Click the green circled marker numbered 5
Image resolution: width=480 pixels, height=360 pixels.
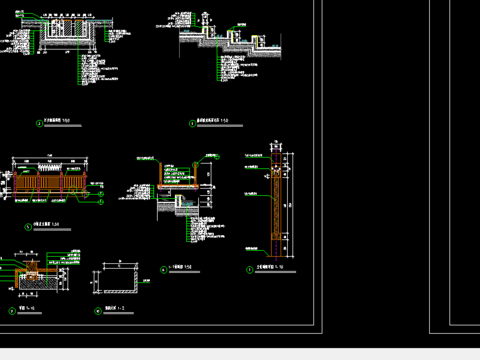[28, 227]
